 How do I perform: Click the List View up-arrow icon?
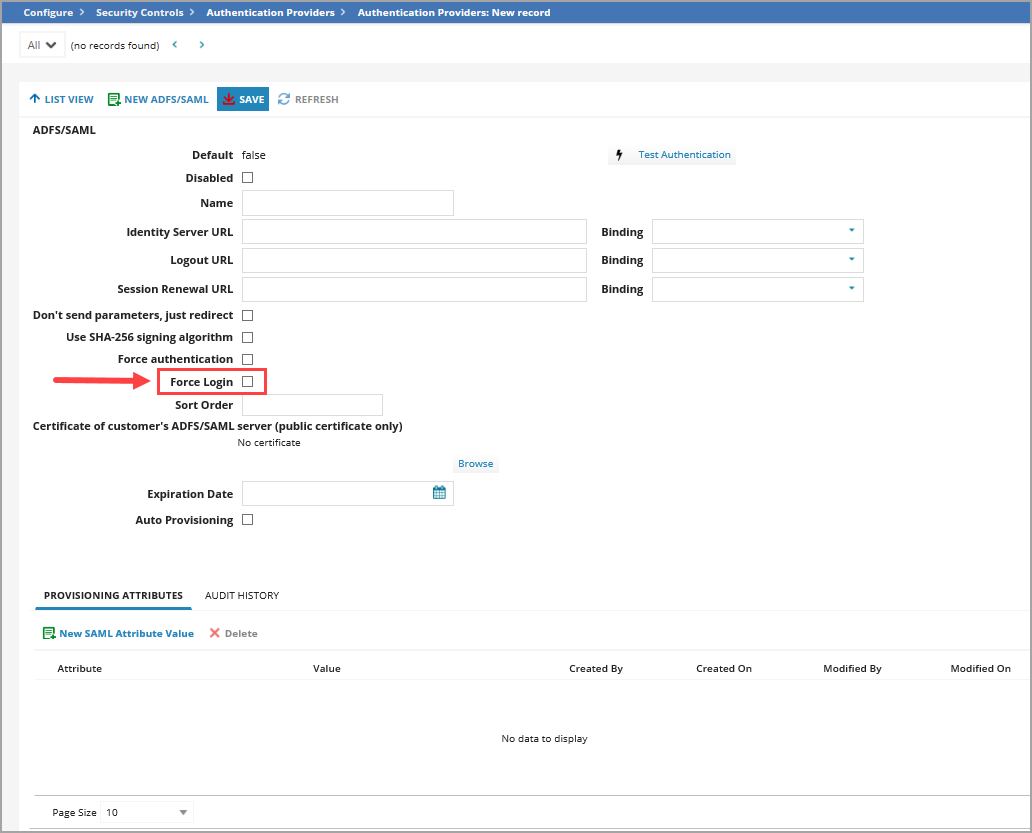point(34,100)
